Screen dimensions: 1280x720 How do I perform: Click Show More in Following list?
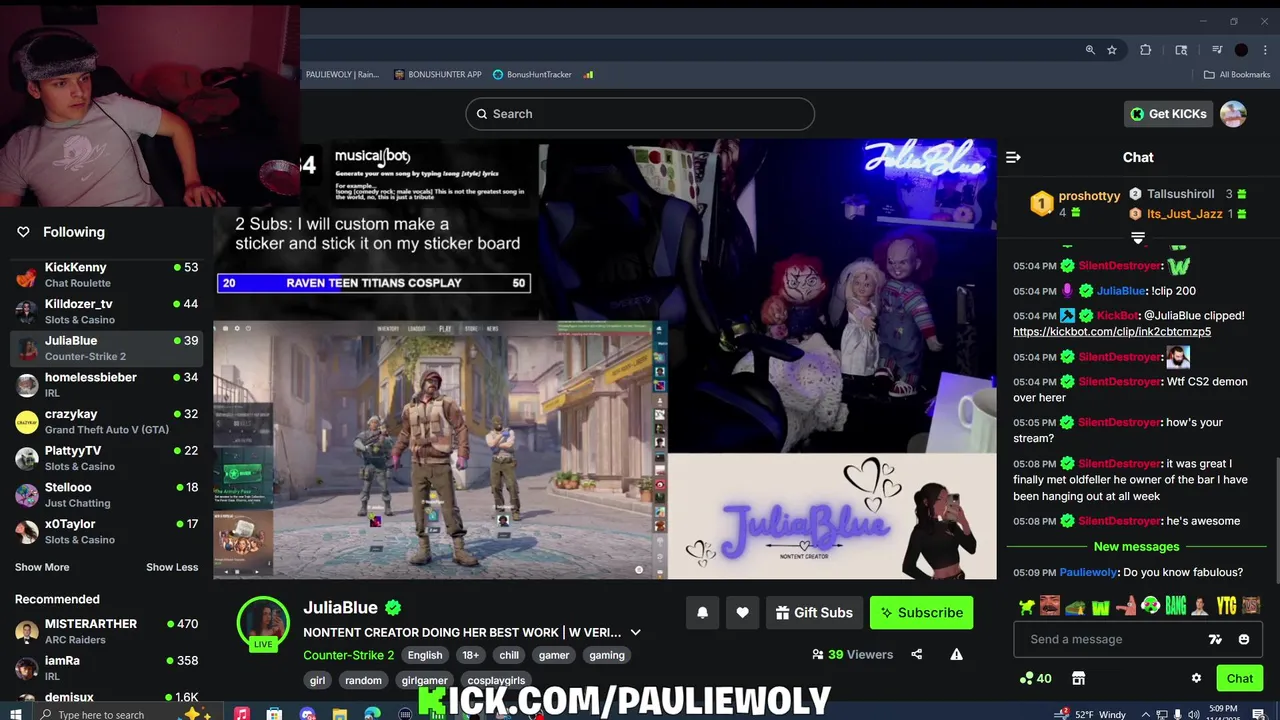pos(42,567)
